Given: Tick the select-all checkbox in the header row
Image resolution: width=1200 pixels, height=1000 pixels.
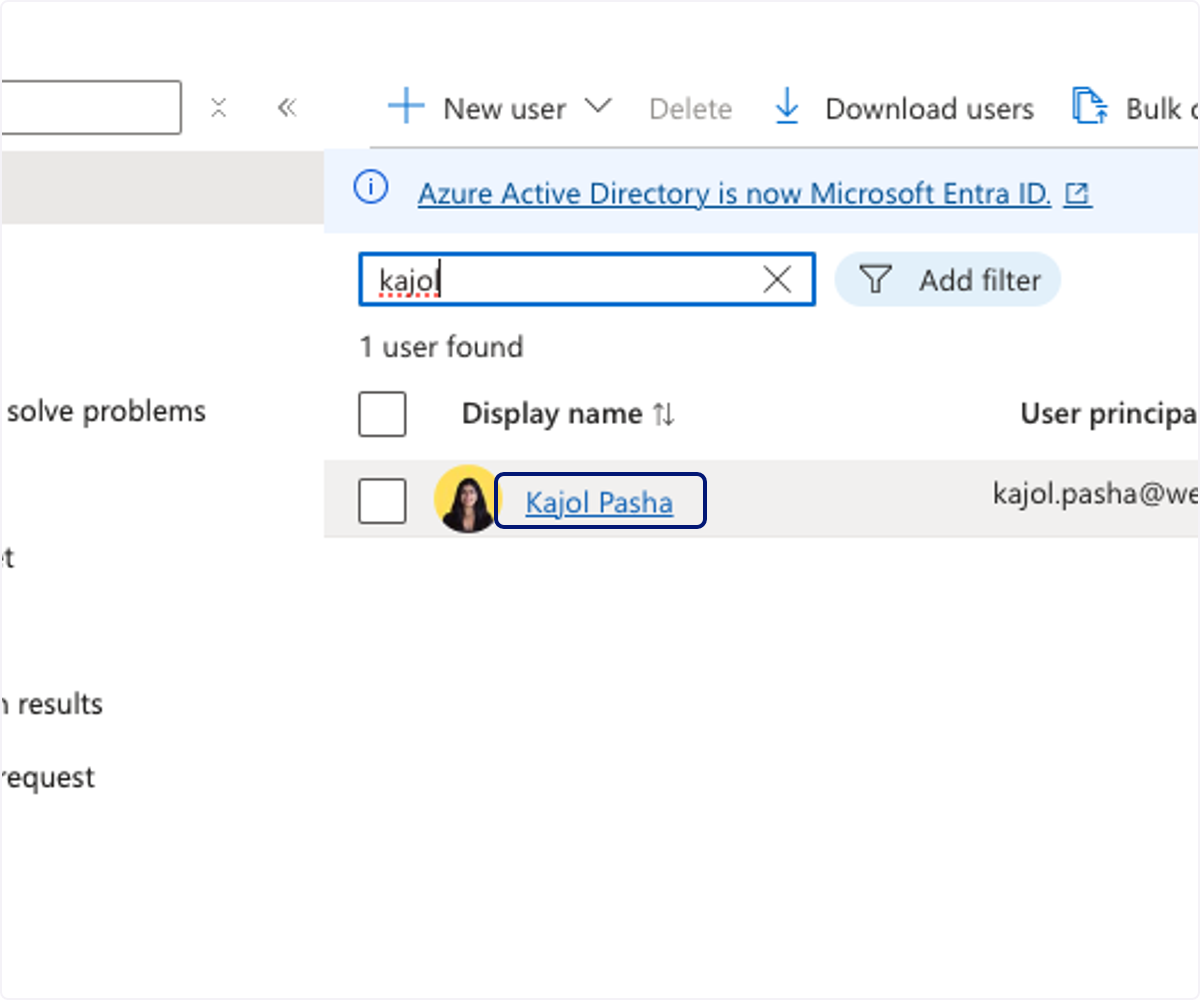Looking at the screenshot, I should click(x=382, y=414).
